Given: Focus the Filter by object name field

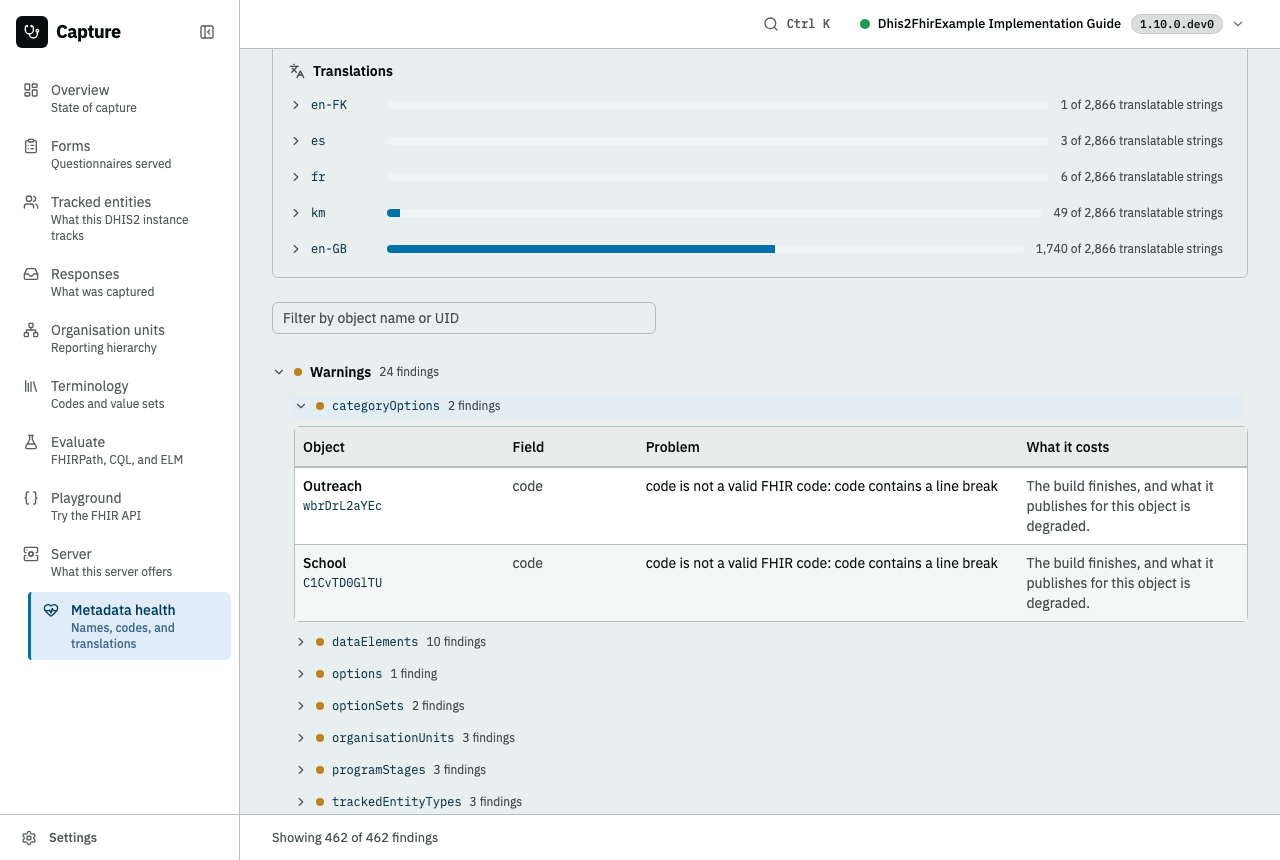Looking at the screenshot, I should [464, 318].
